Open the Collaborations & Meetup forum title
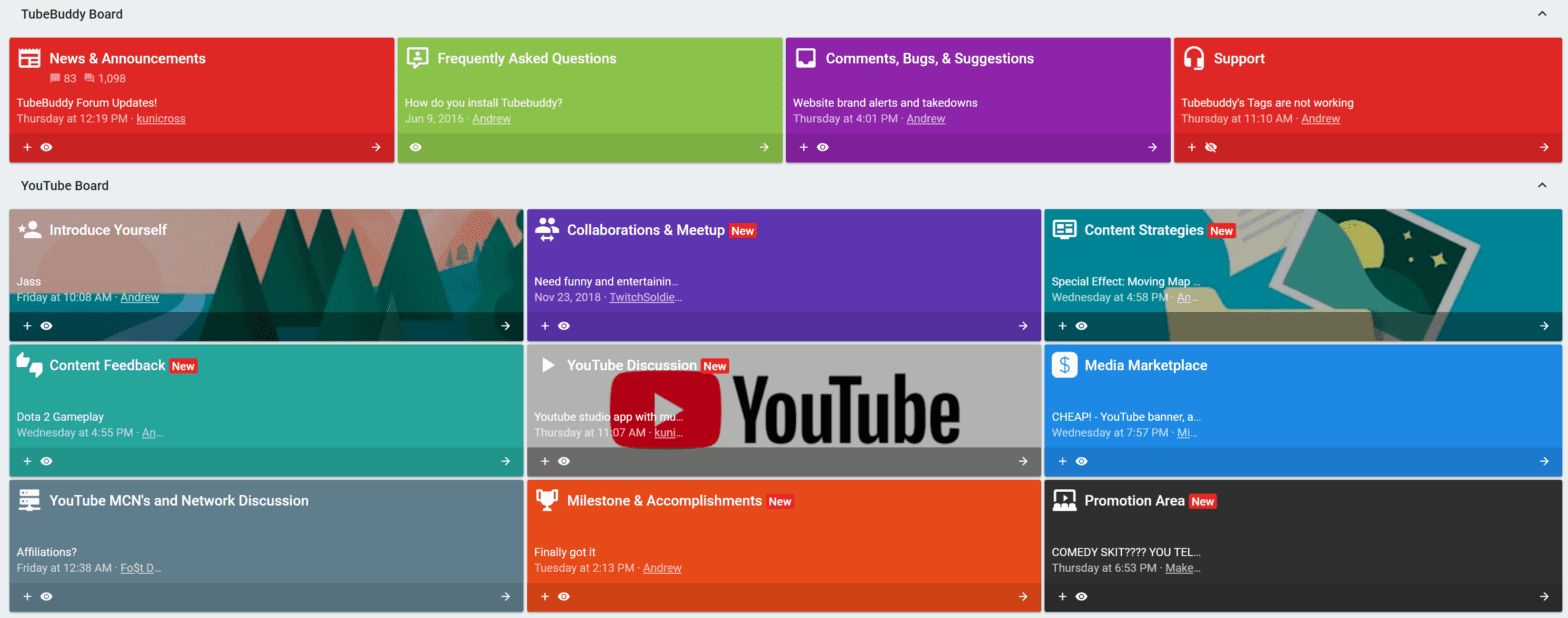Viewport: 1568px width, 618px height. [x=645, y=230]
